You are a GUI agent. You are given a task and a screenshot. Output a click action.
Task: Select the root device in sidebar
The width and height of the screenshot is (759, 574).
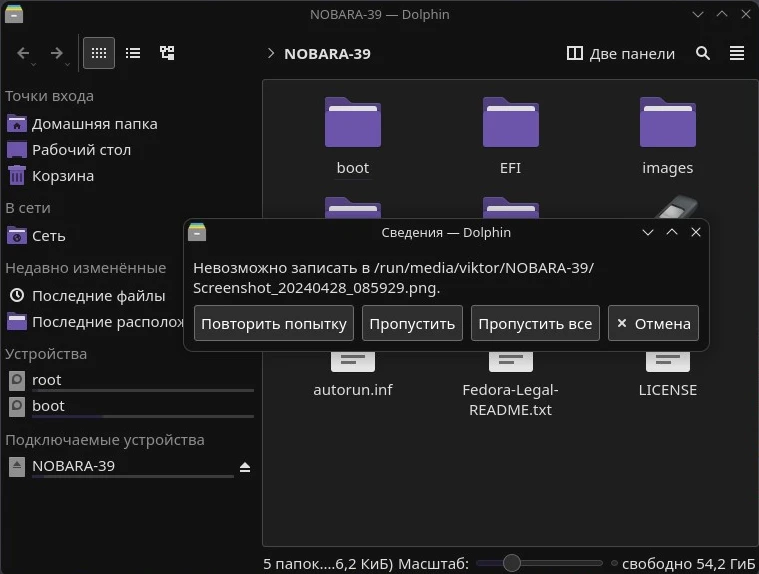tap(131, 380)
